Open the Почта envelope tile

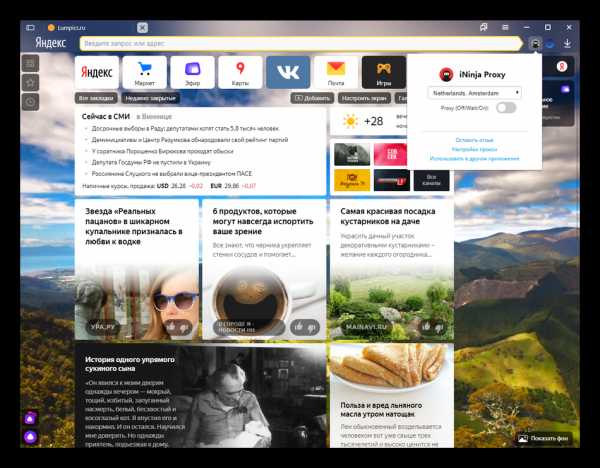tap(336, 72)
